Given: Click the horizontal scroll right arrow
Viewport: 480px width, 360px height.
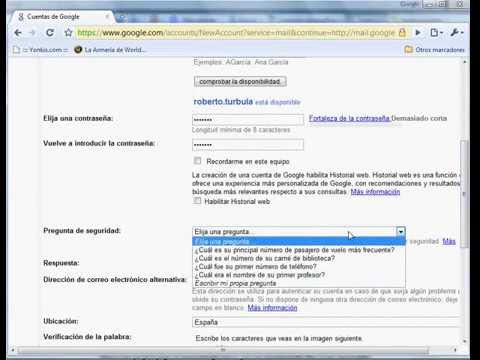Looking at the screenshot, I should [x=455, y=350].
